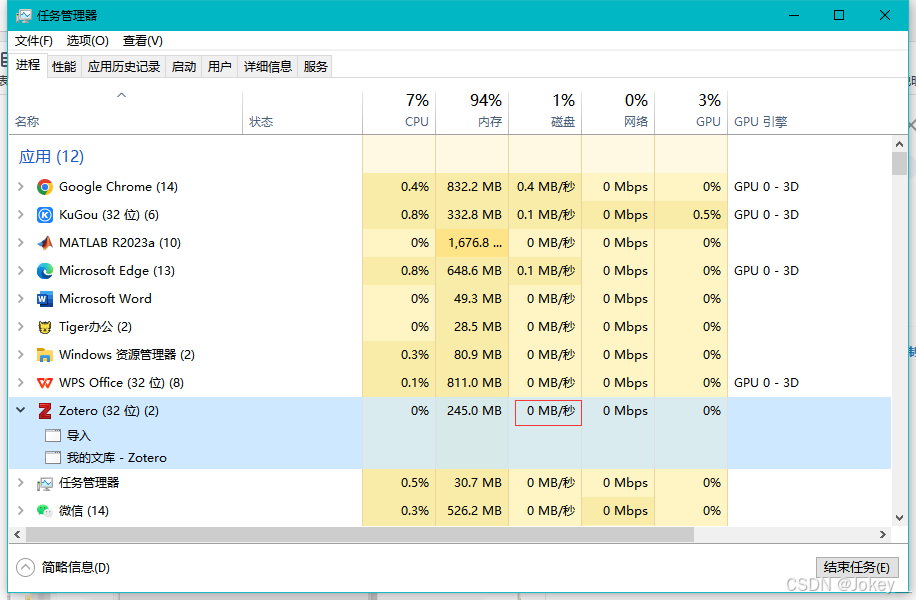This screenshot has width=916, height=600.
Task: Click the Microsoft Edge icon
Action: (44, 271)
